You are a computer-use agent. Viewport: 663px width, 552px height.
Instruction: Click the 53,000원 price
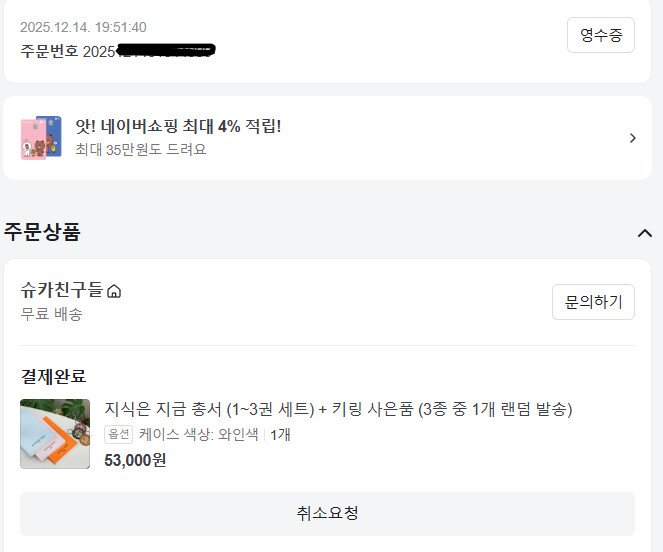point(135,460)
